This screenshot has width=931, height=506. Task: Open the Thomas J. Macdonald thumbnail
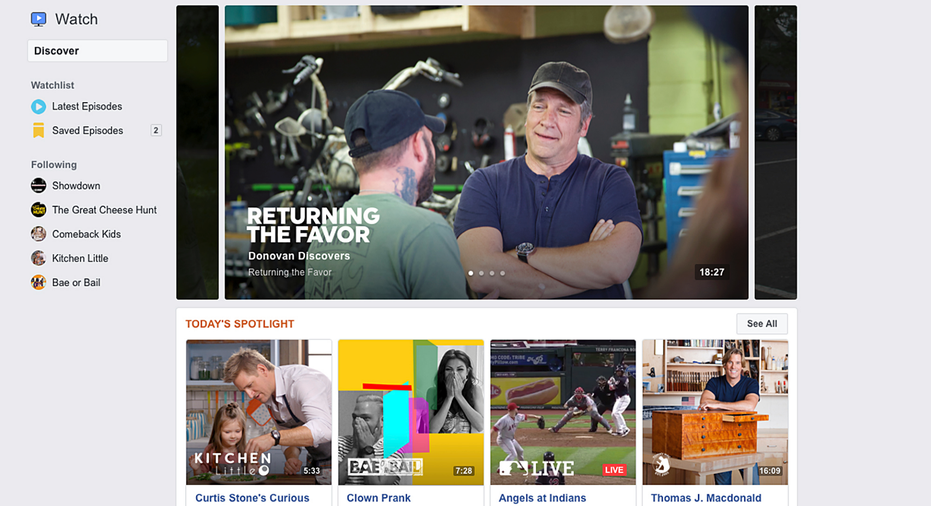click(715, 412)
